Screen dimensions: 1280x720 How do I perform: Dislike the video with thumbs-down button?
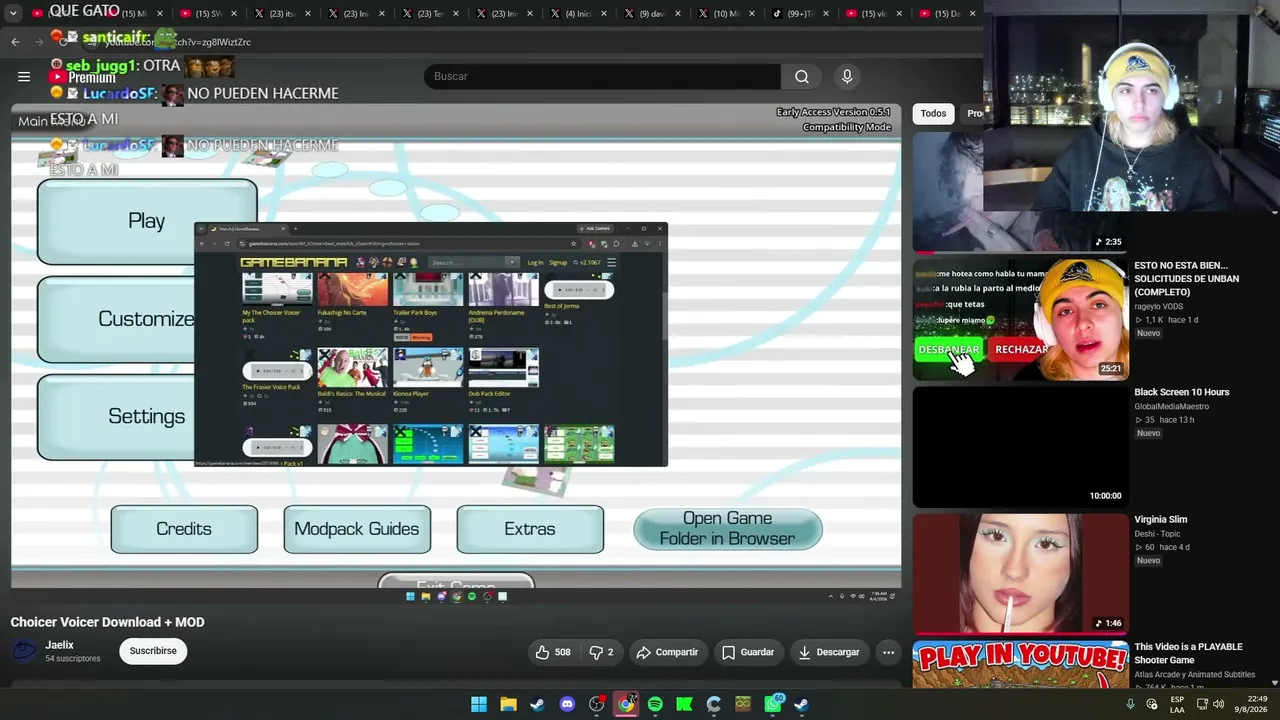601,652
